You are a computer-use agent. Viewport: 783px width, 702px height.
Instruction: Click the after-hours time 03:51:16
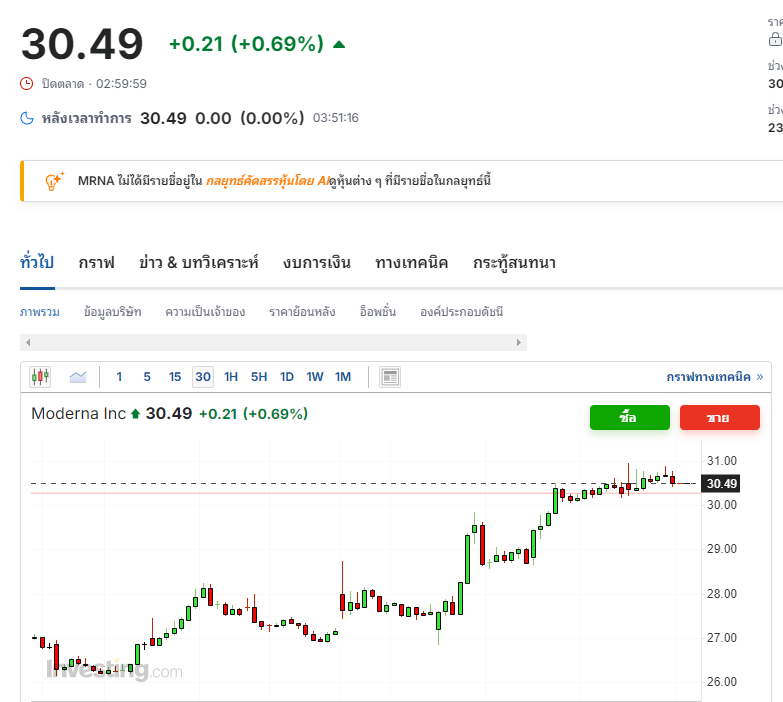pyautogui.click(x=336, y=118)
